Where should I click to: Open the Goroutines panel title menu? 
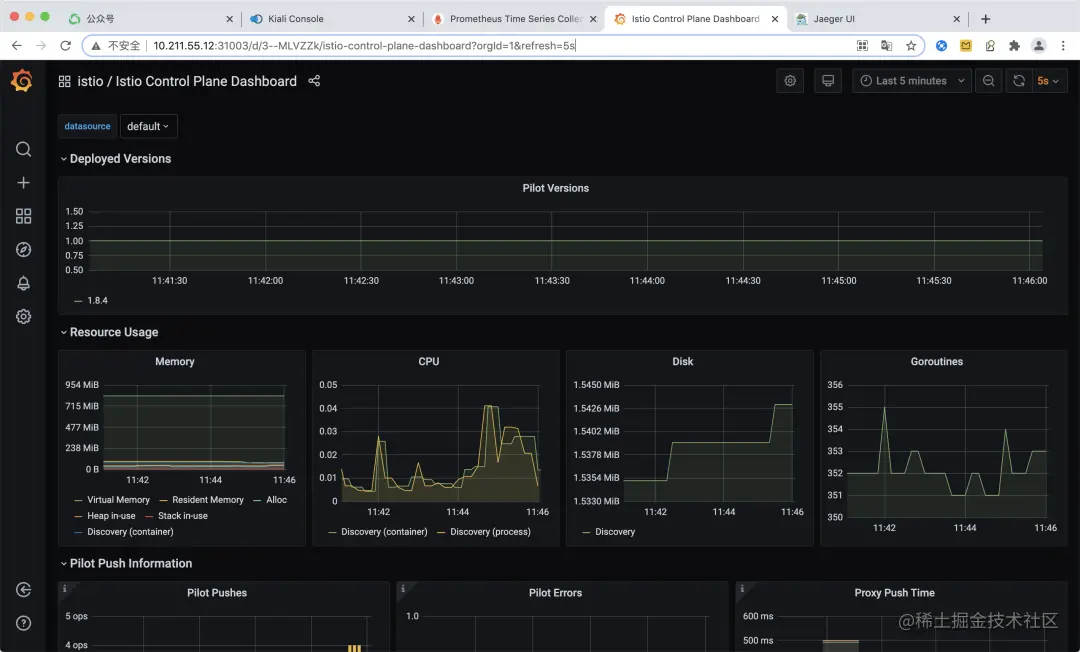tap(937, 361)
